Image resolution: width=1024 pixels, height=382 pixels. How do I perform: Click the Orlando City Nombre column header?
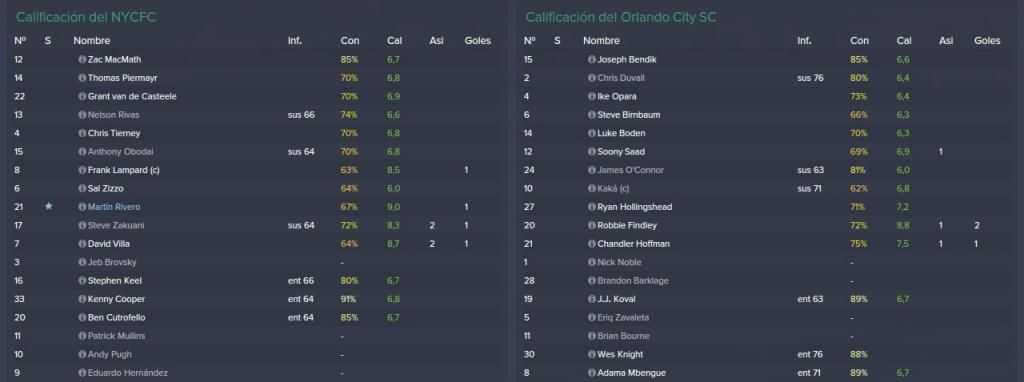click(601, 40)
